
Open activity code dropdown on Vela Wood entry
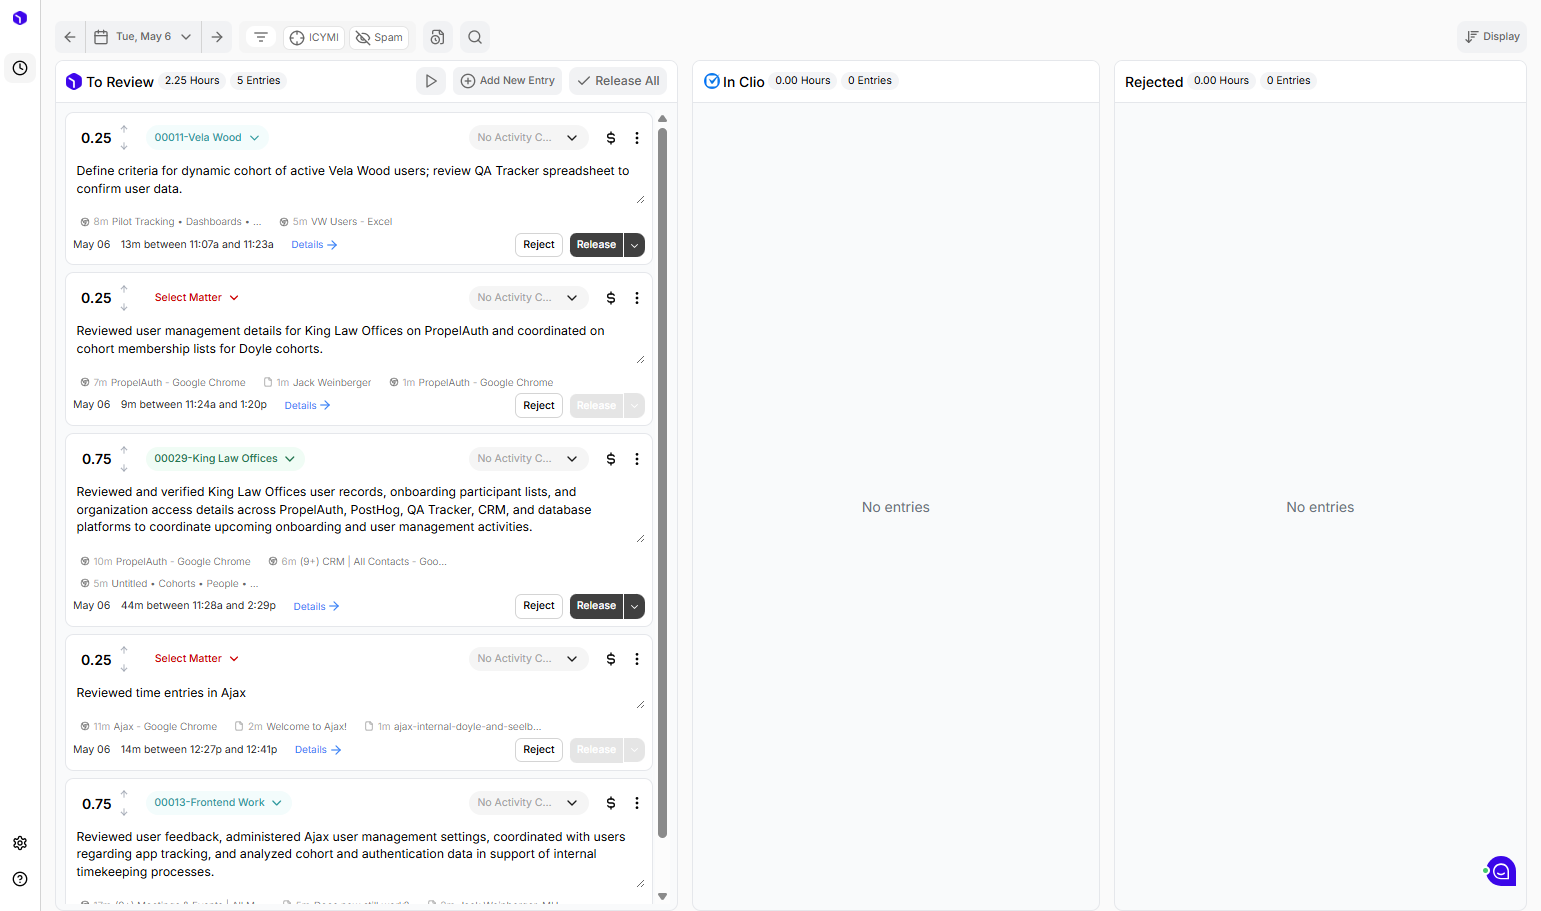(x=528, y=138)
